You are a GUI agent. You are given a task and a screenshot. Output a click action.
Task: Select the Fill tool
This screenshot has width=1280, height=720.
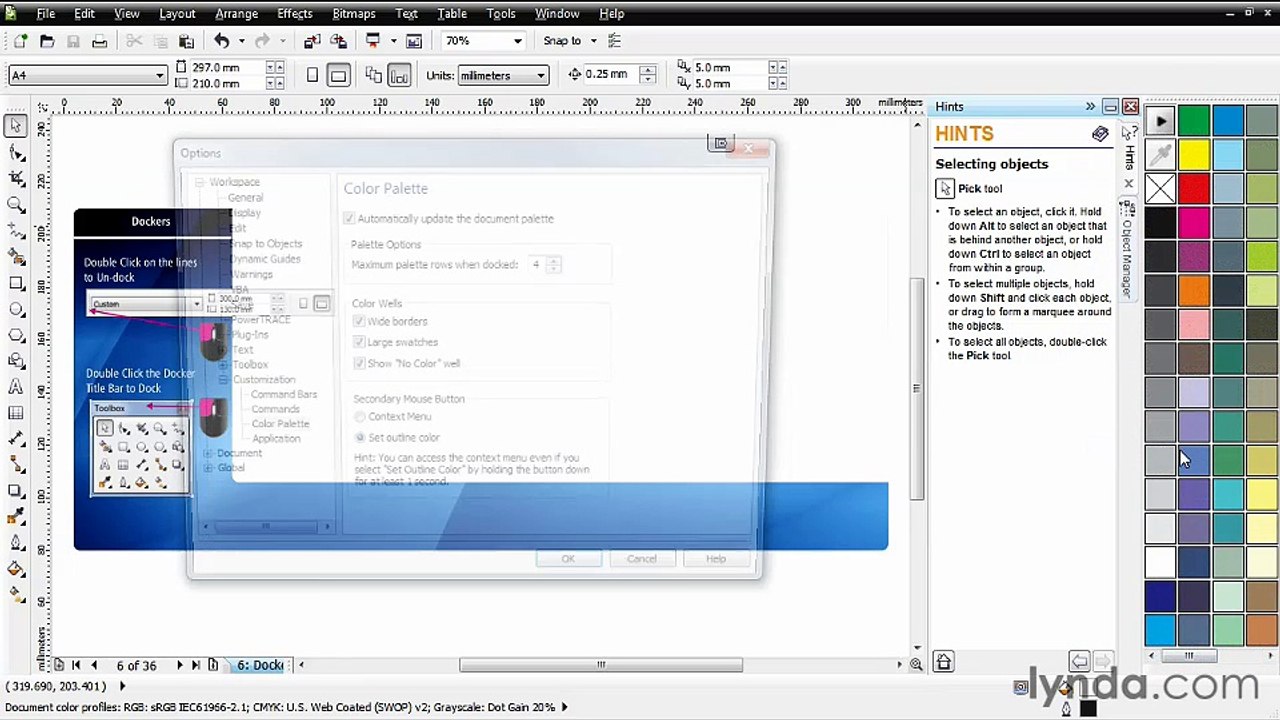coord(16,569)
